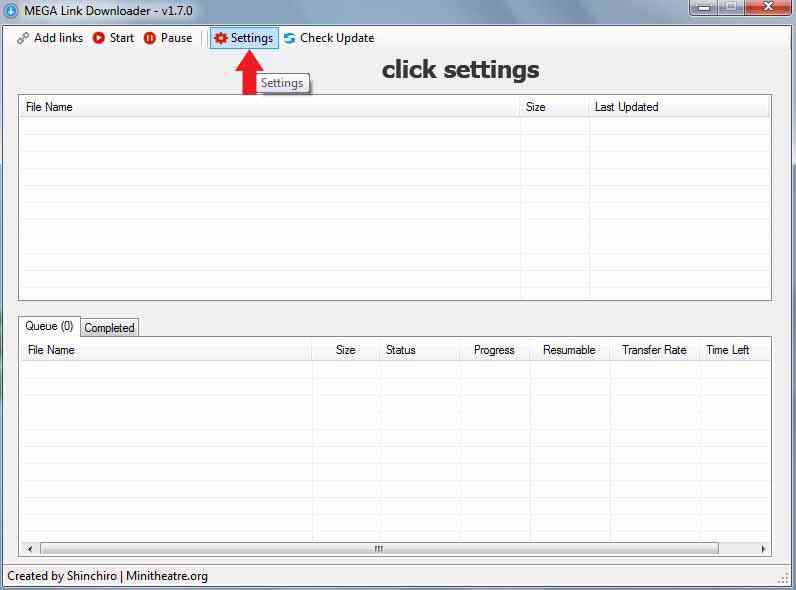Click the Add links chain icon
The width and height of the screenshot is (796, 590).
[x=22, y=38]
